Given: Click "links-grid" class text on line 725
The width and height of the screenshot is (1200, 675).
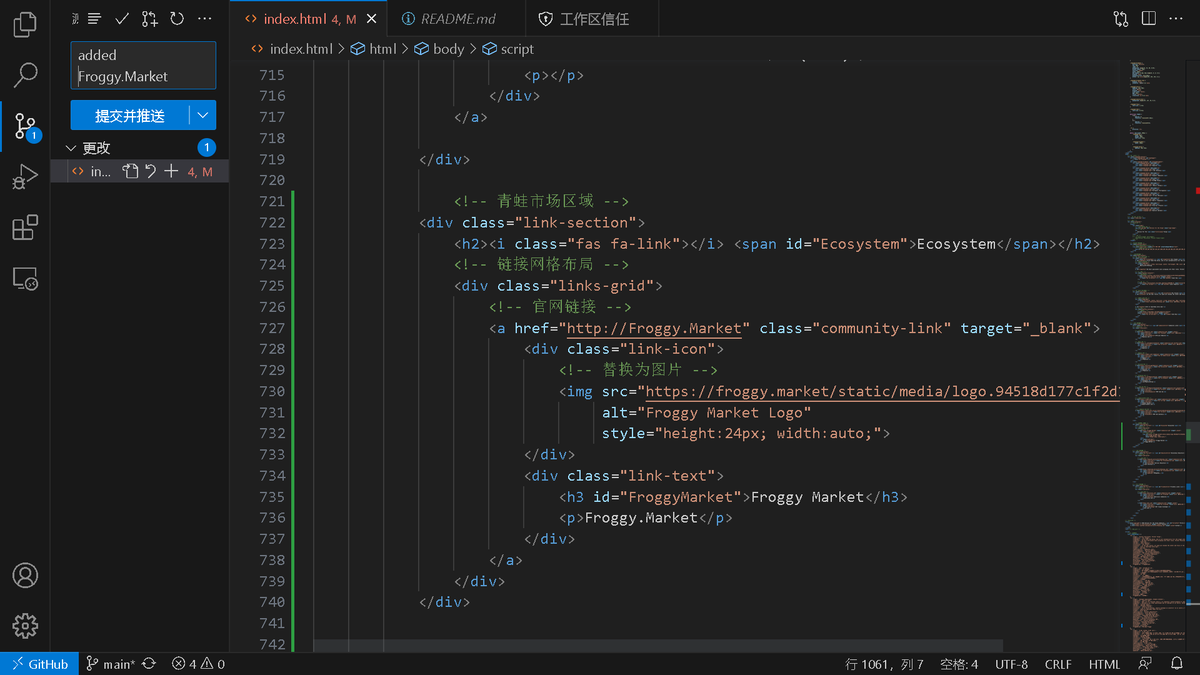Looking at the screenshot, I should (600, 286).
